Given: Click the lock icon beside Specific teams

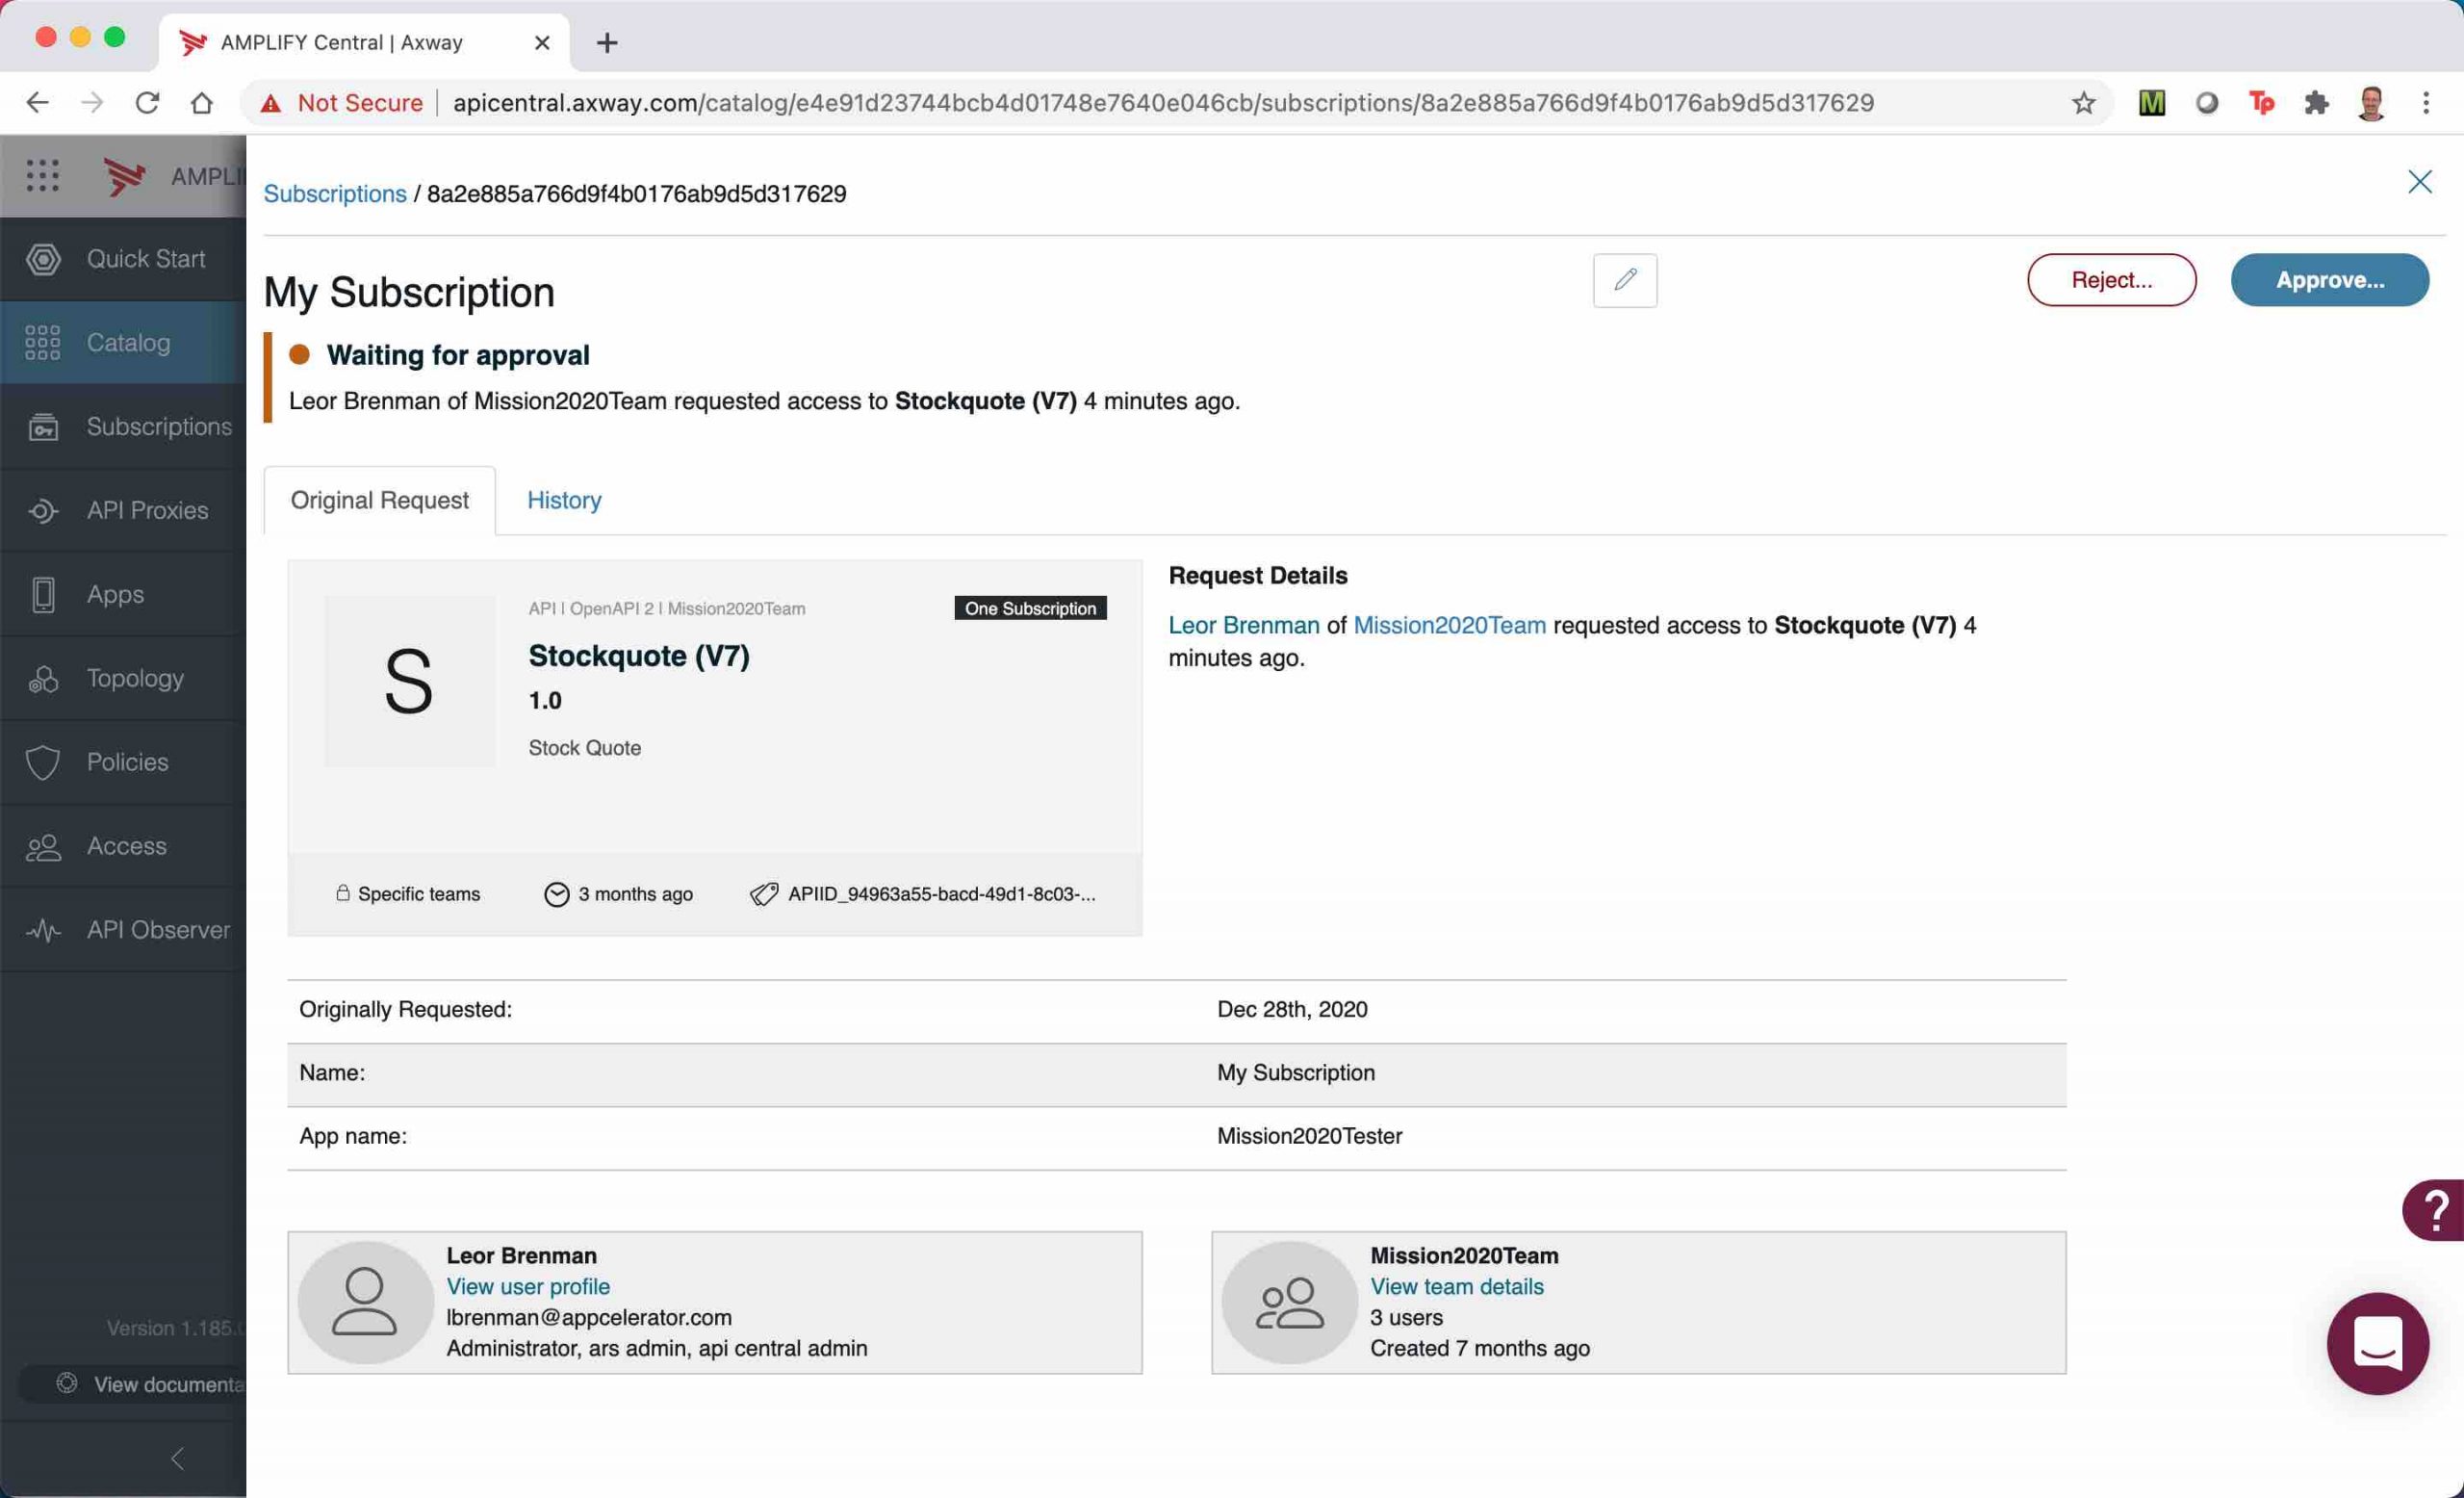Looking at the screenshot, I should coord(343,893).
